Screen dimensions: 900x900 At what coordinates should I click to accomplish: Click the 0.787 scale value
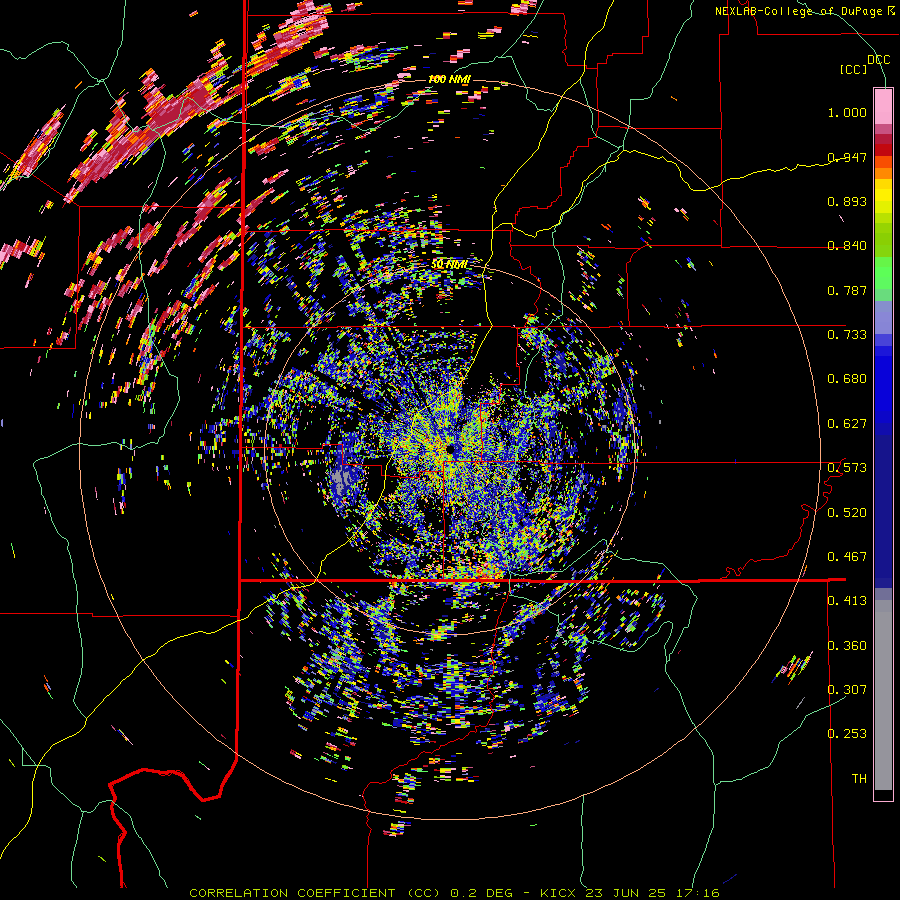(847, 290)
